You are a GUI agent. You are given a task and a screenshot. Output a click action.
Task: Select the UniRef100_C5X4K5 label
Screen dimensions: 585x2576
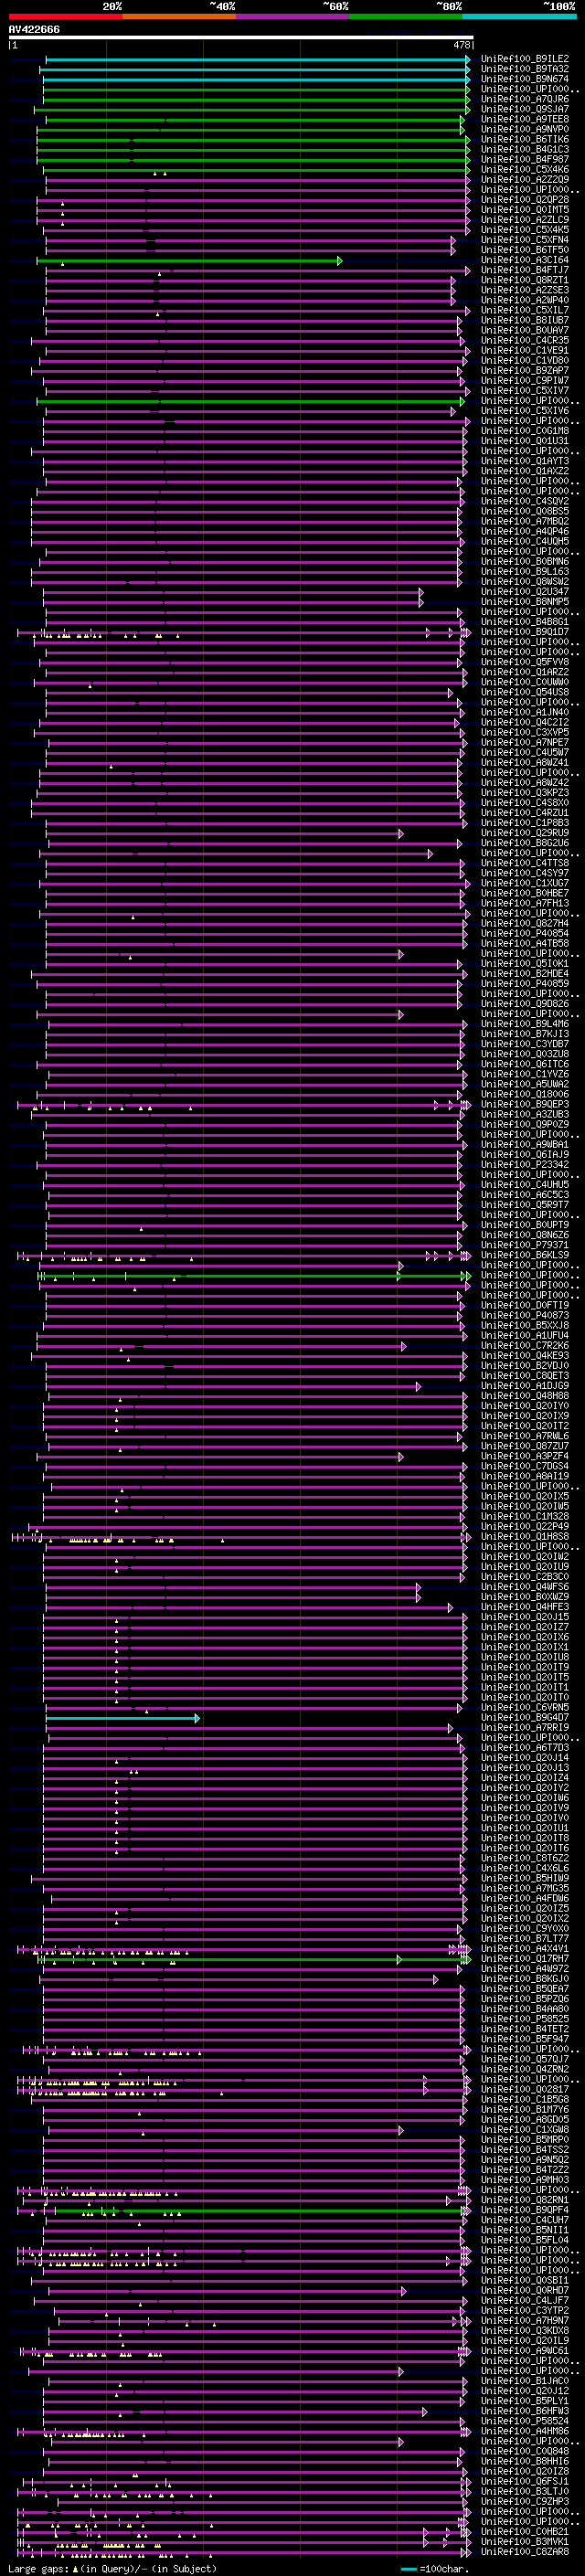pyautogui.click(x=525, y=230)
